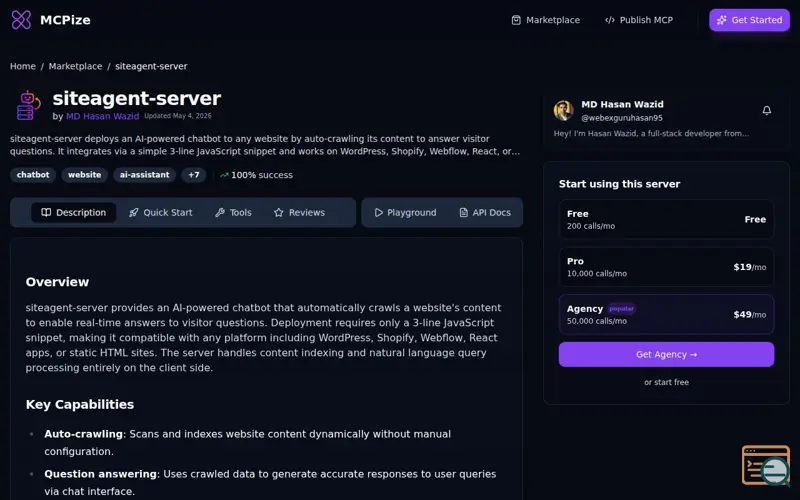
Task: Click the 'Question answering' bullet label
Action: pos(101,474)
